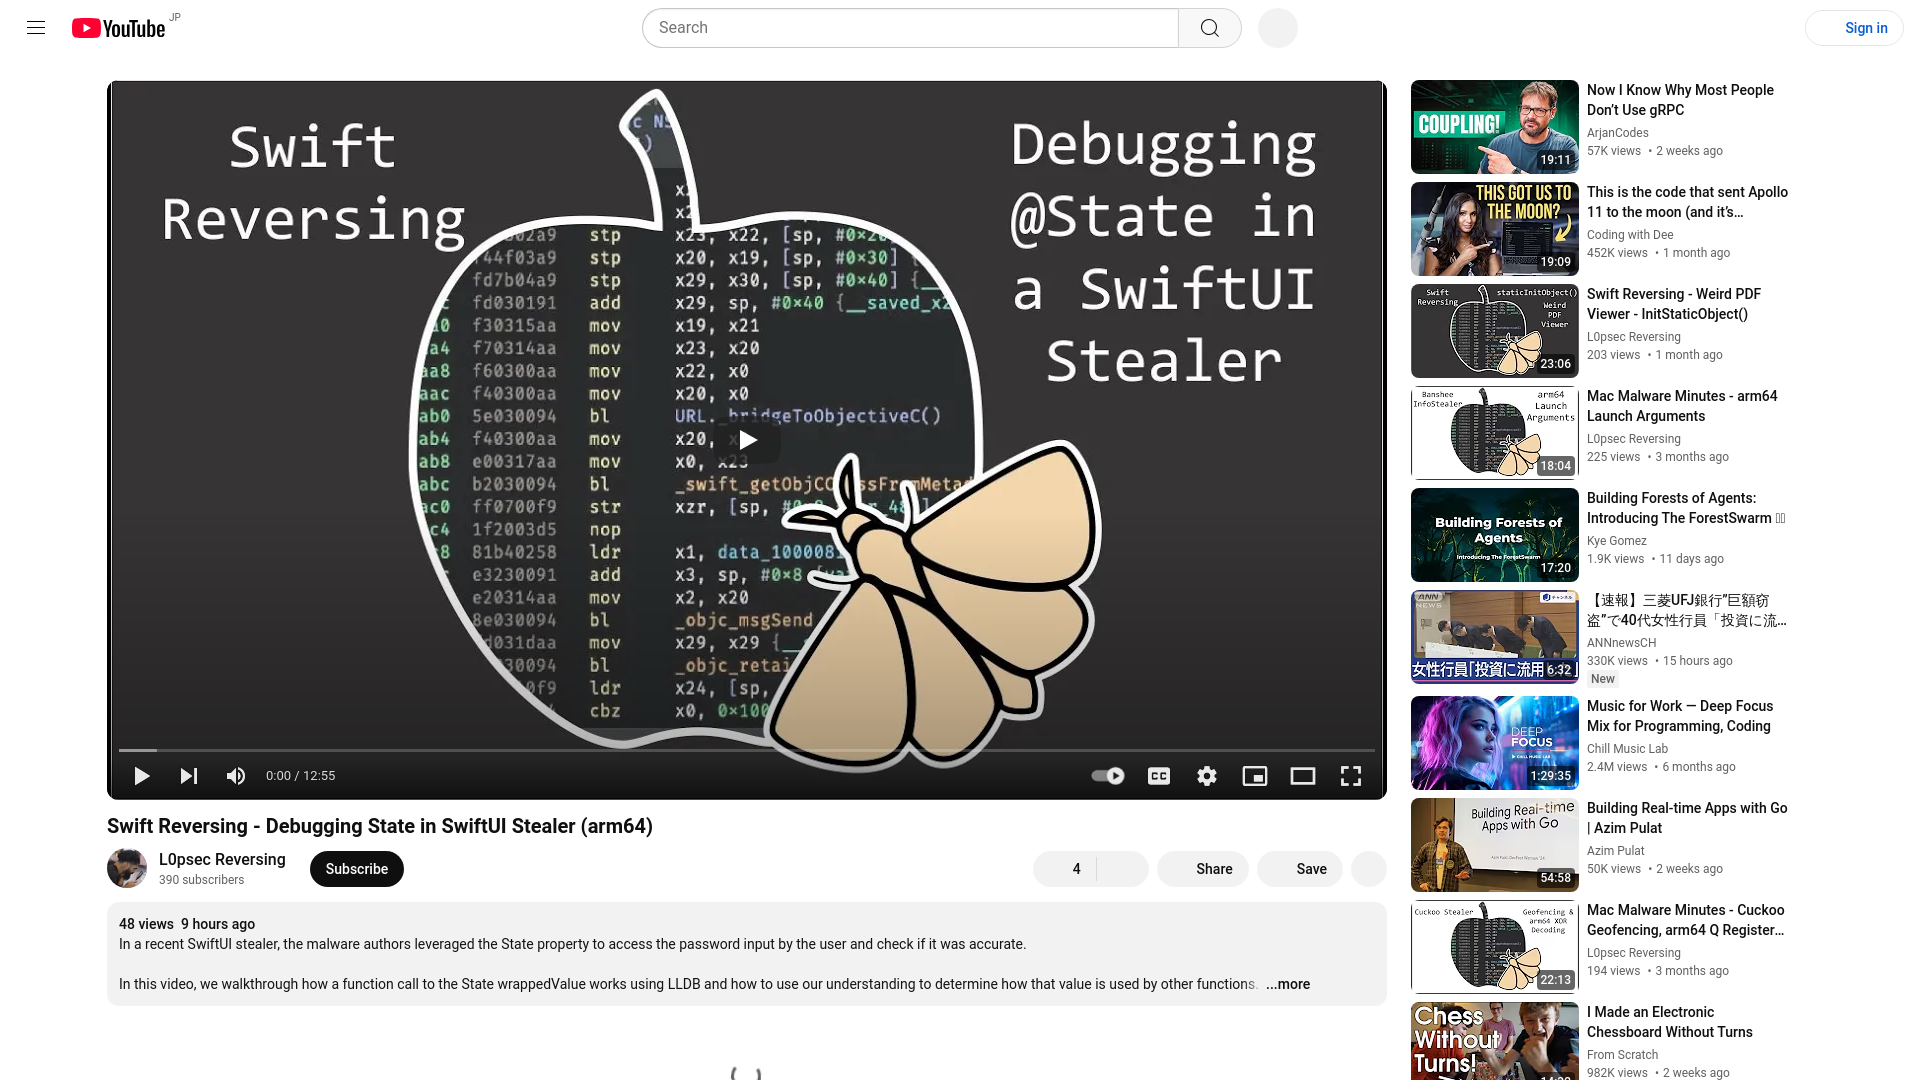The width and height of the screenshot is (1920, 1080).
Task: Click the YouTube home logo
Action: point(117,26)
